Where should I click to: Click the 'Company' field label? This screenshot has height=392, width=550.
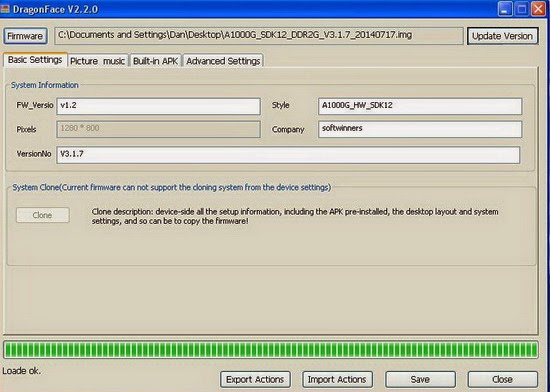[x=288, y=129]
